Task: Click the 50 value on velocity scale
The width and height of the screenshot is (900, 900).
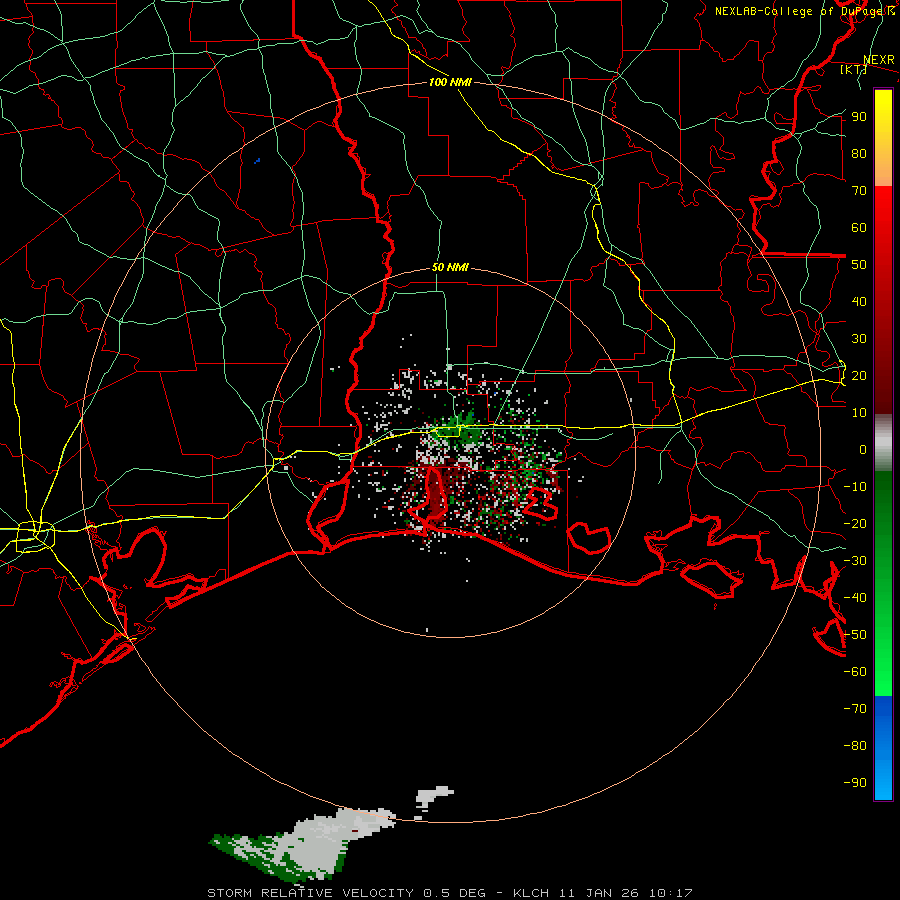Action: [x=859, y=265]
